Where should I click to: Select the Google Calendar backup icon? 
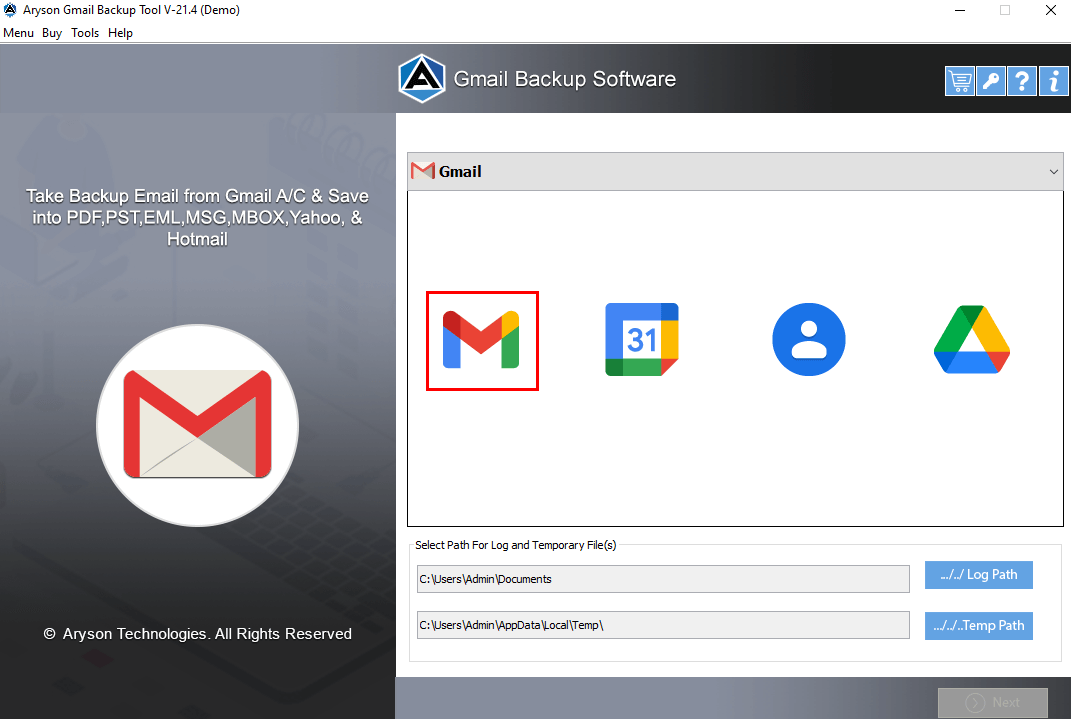click(x=641, y=339)
